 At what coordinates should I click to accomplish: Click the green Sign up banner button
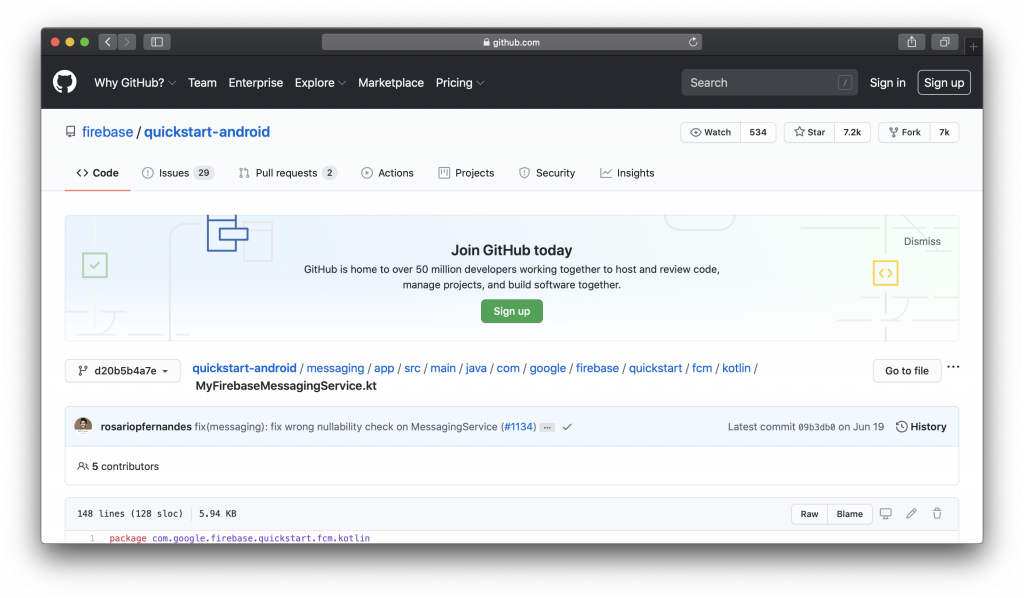coord(512,311)
